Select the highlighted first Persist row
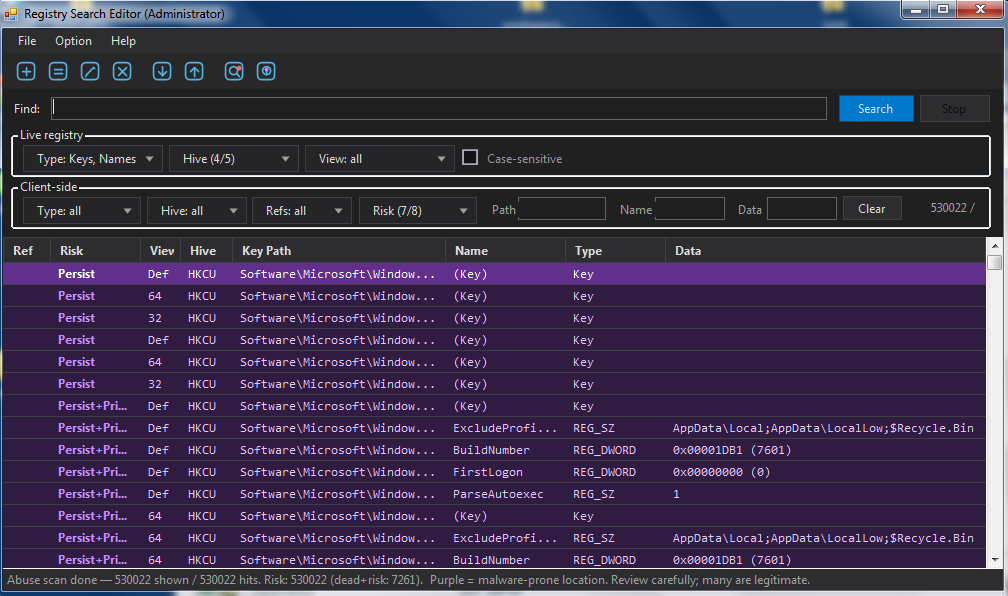 point(494,274)
